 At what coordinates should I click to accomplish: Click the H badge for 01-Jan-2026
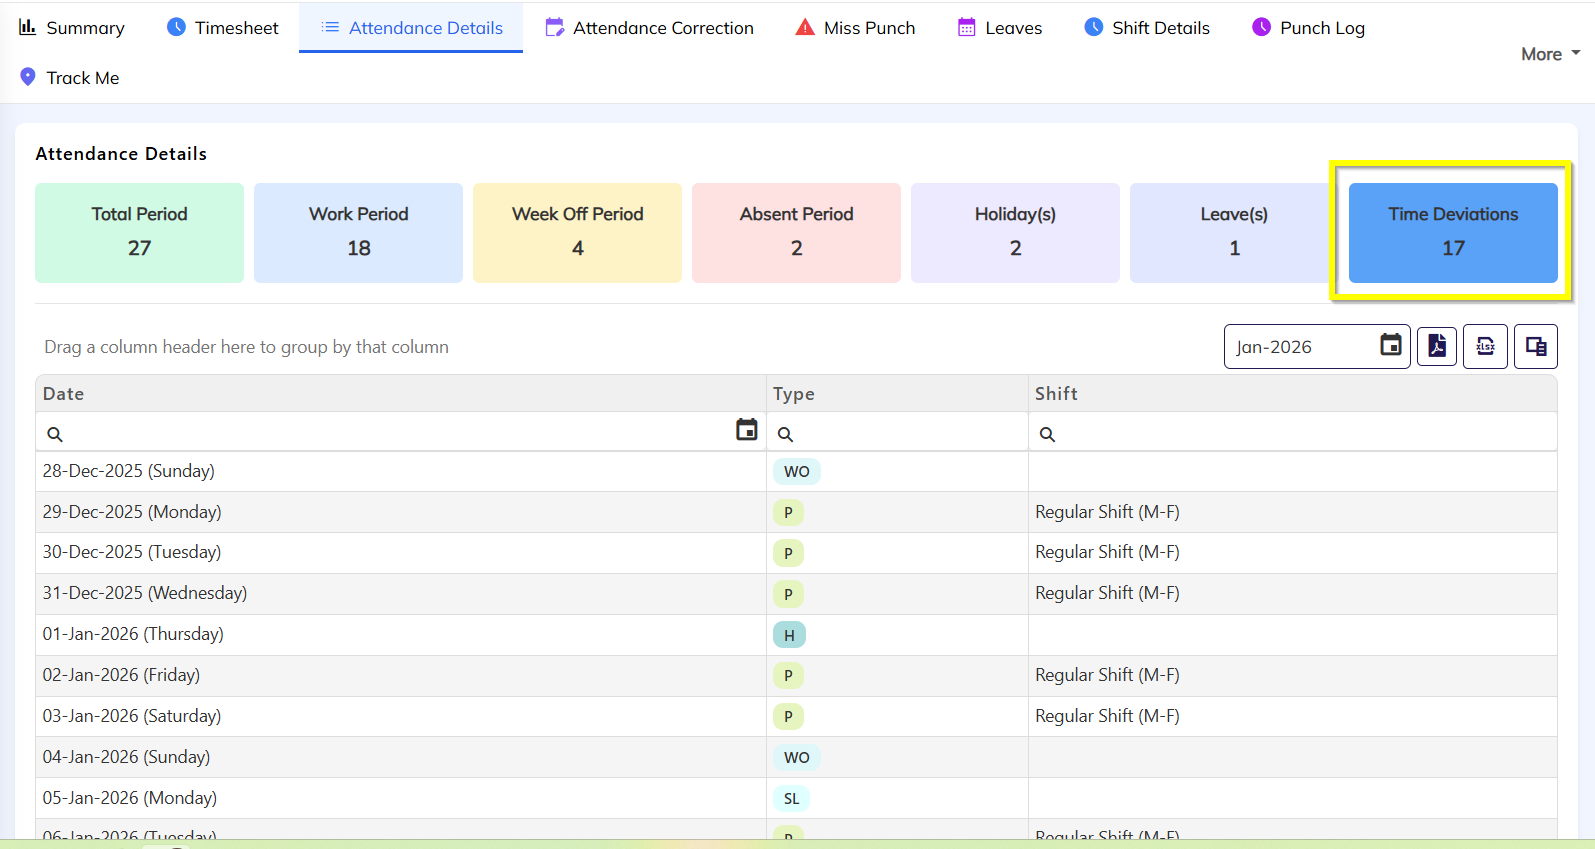click(x=789, y=635)
